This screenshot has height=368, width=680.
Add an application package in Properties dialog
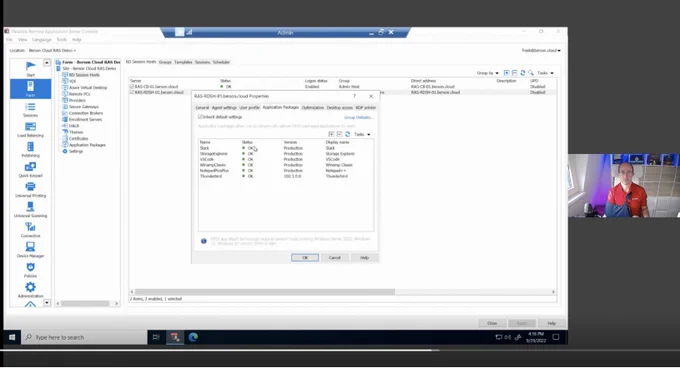(x=331, y=134)
